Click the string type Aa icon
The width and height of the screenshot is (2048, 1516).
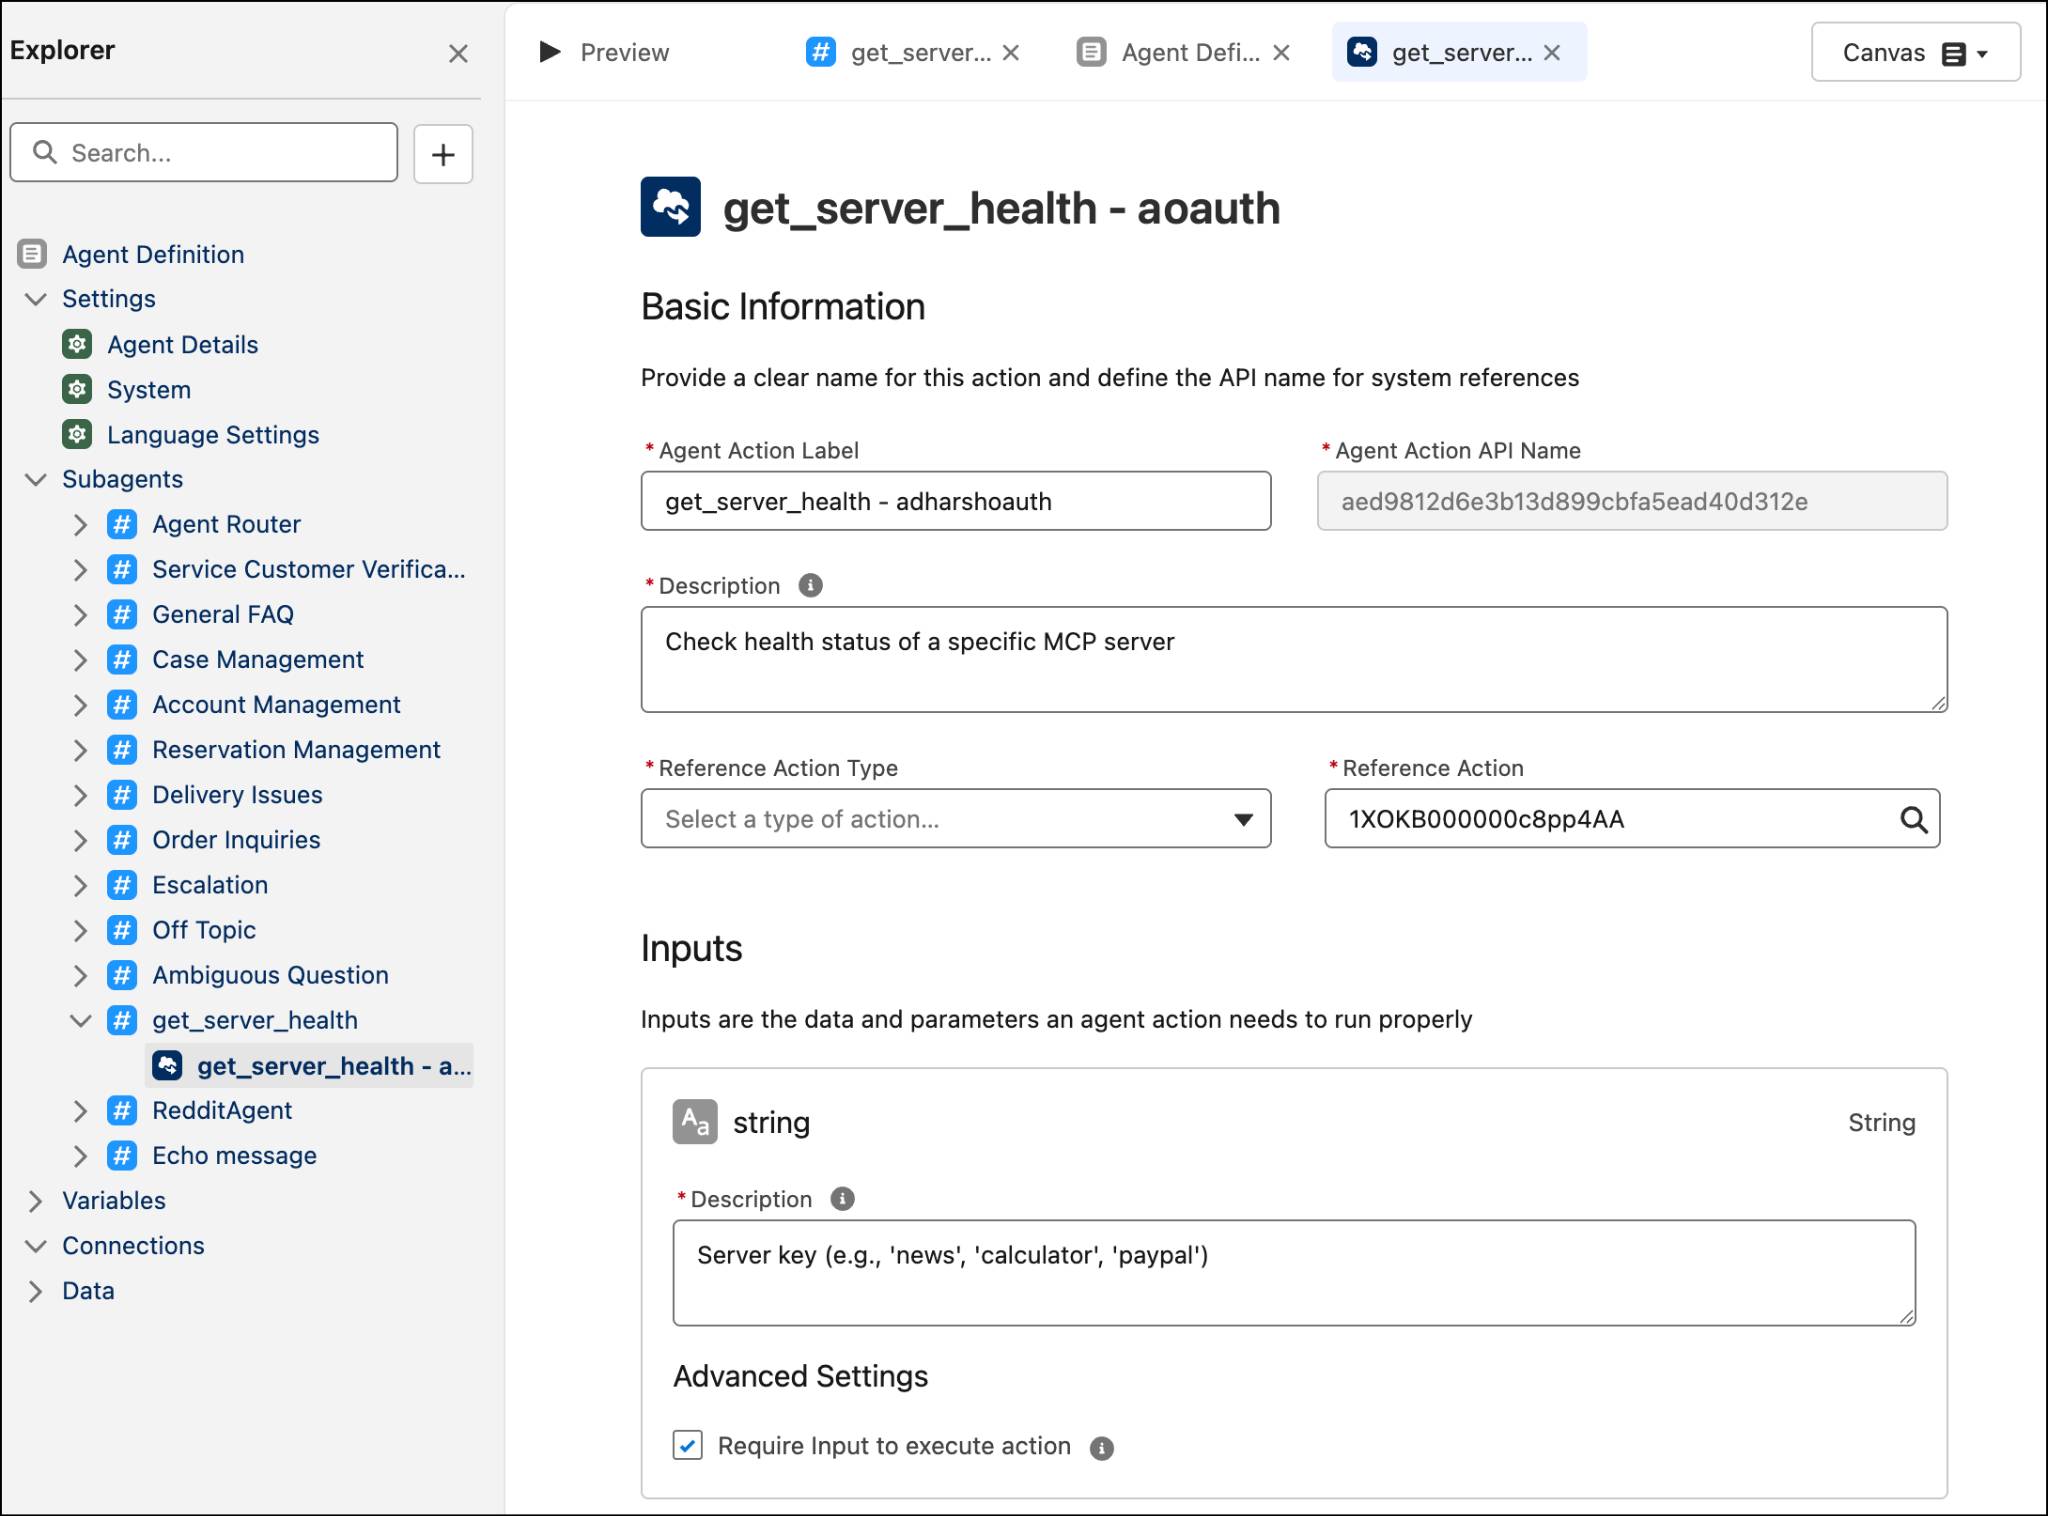tap(695, 1122)
